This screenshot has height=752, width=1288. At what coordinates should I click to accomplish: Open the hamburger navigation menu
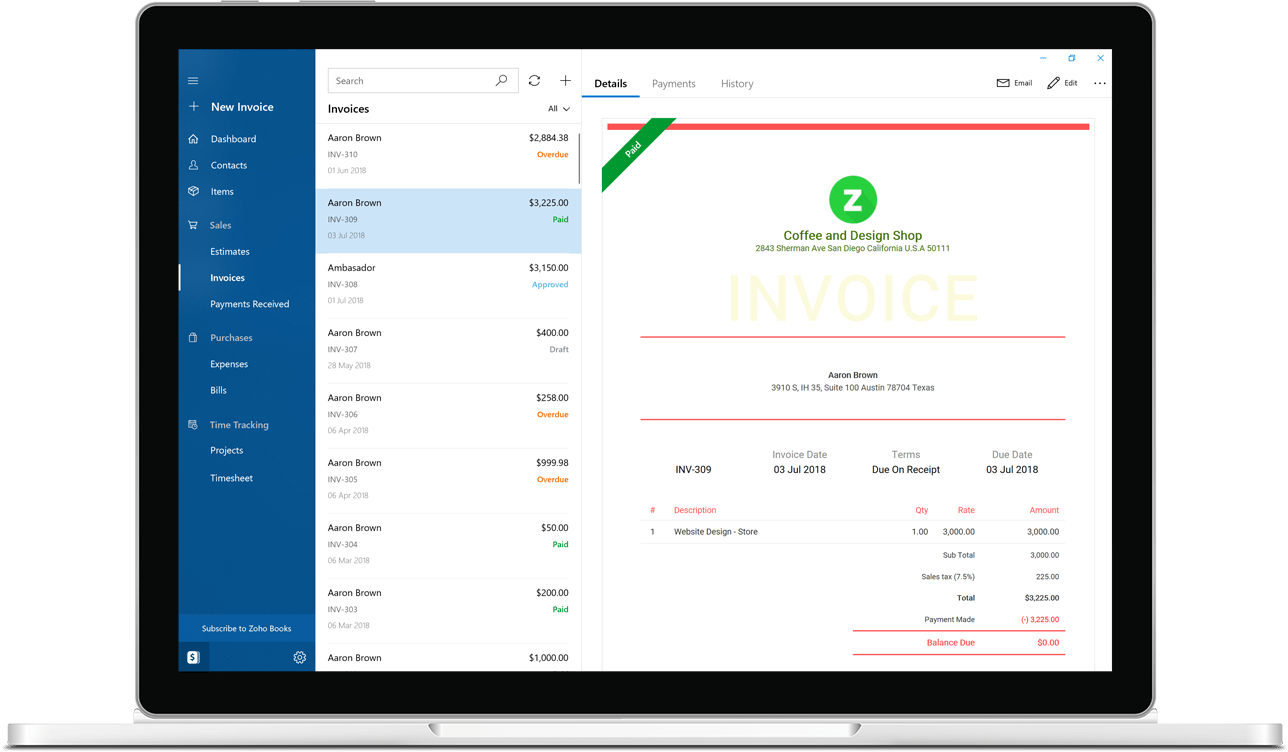(x=192, y=80)
